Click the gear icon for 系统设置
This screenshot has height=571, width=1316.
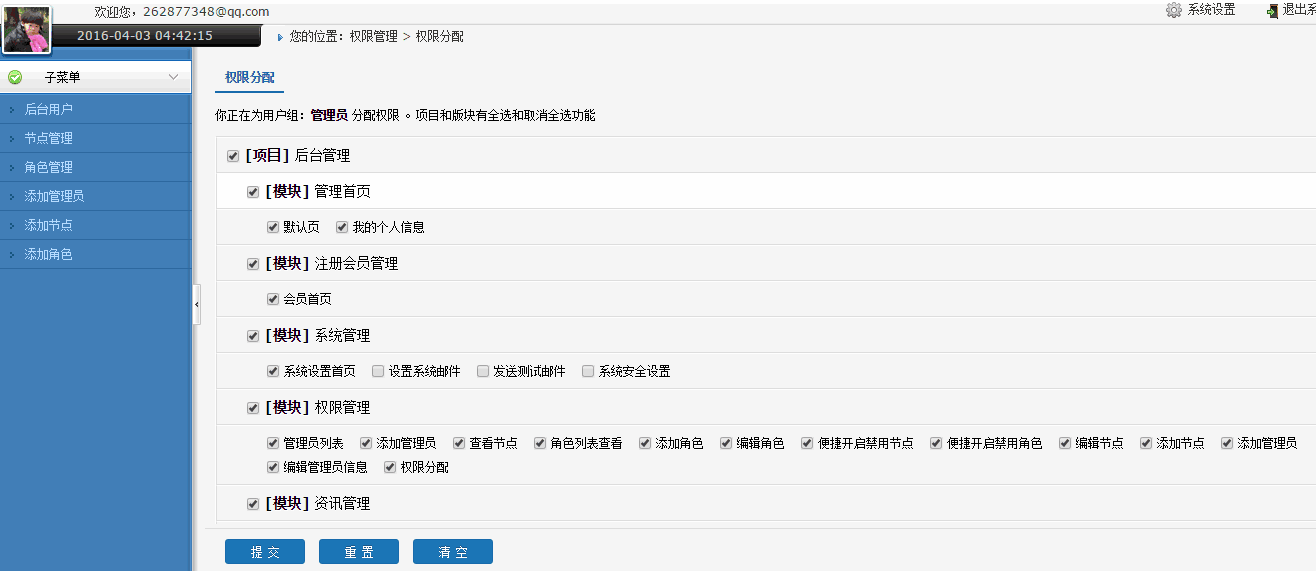tap(1174, 10)
